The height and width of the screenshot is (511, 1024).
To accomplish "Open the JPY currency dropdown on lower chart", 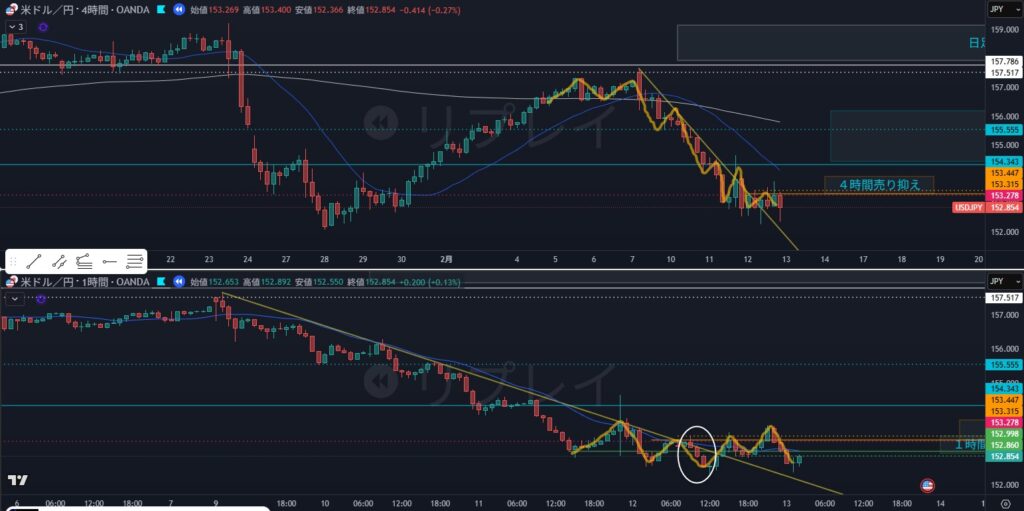I will click(996, 282).
